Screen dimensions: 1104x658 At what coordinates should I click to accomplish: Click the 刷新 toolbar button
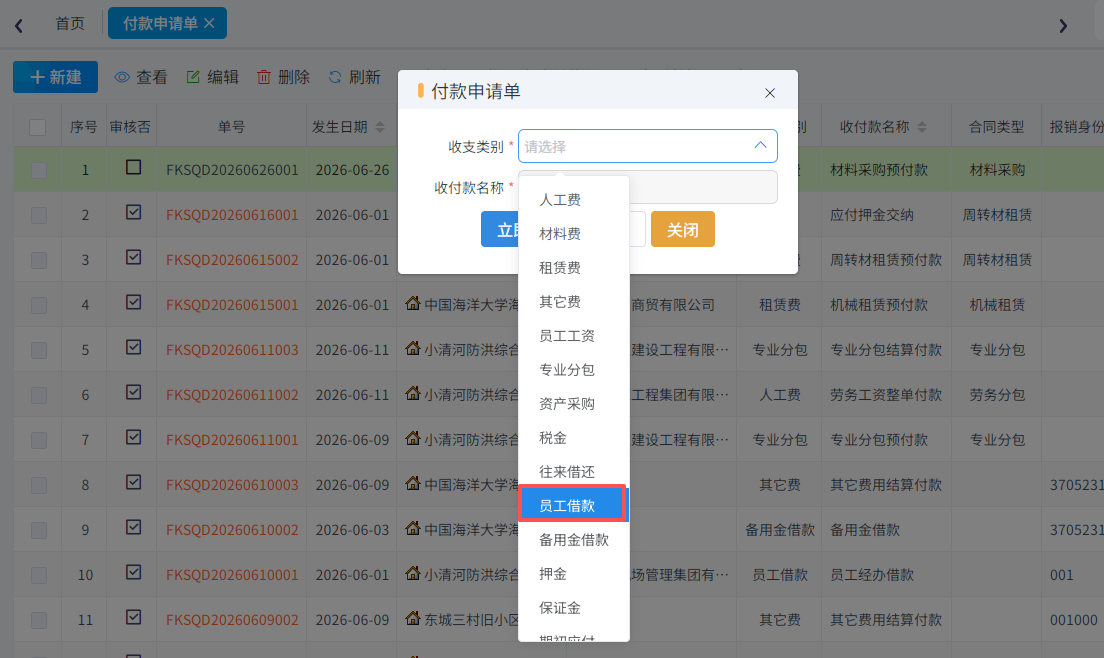click(354, 77)
